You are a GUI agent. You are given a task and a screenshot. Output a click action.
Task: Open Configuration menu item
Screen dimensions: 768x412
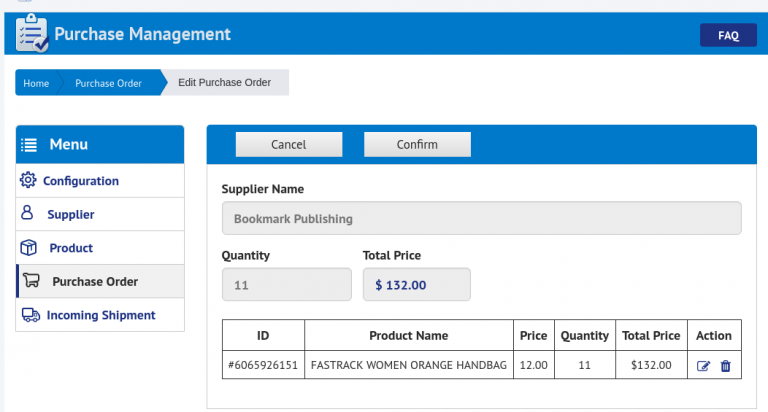[x=100, y=181]
